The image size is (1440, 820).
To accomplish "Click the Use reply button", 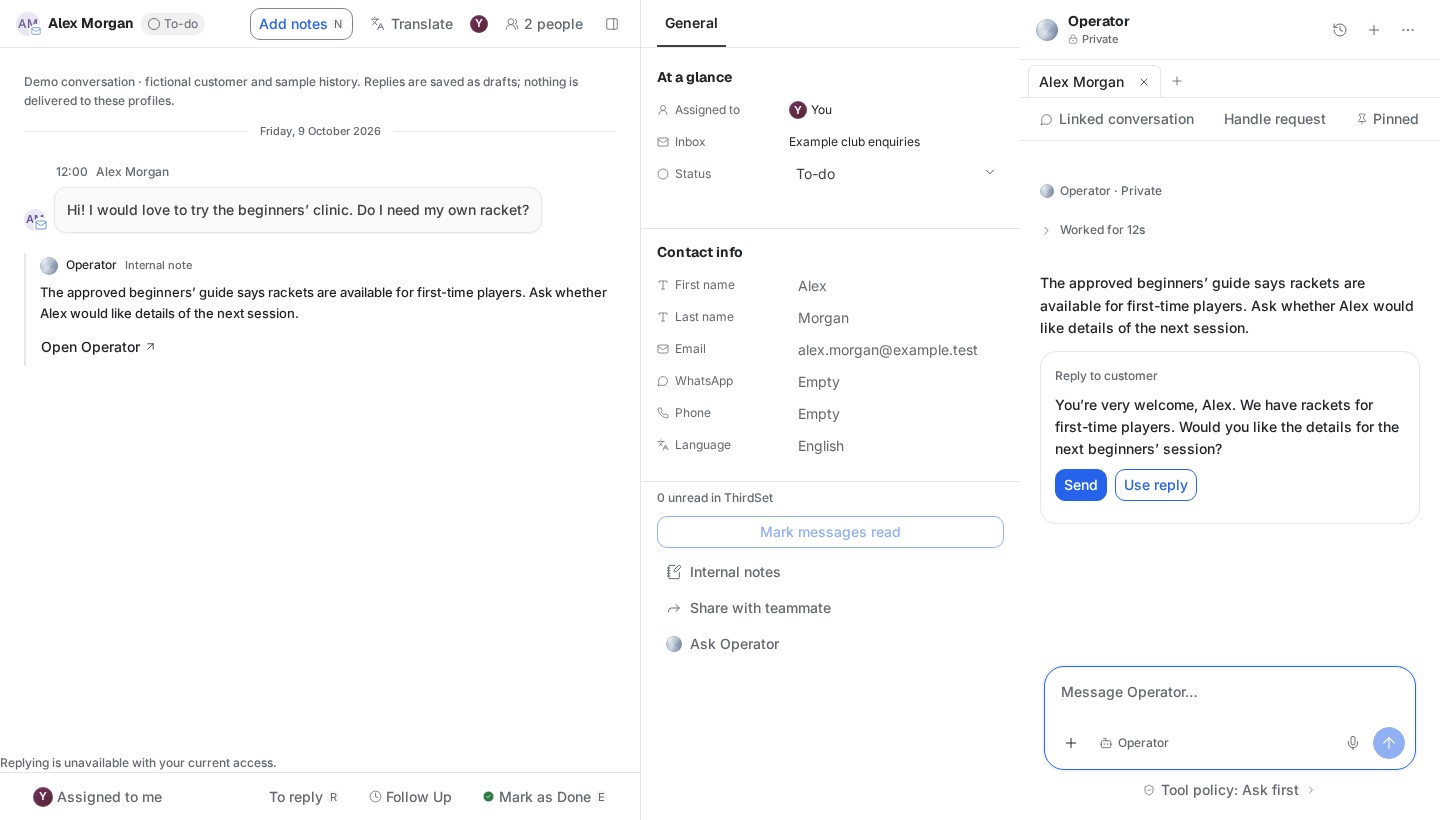I will tap(1156, 485).
